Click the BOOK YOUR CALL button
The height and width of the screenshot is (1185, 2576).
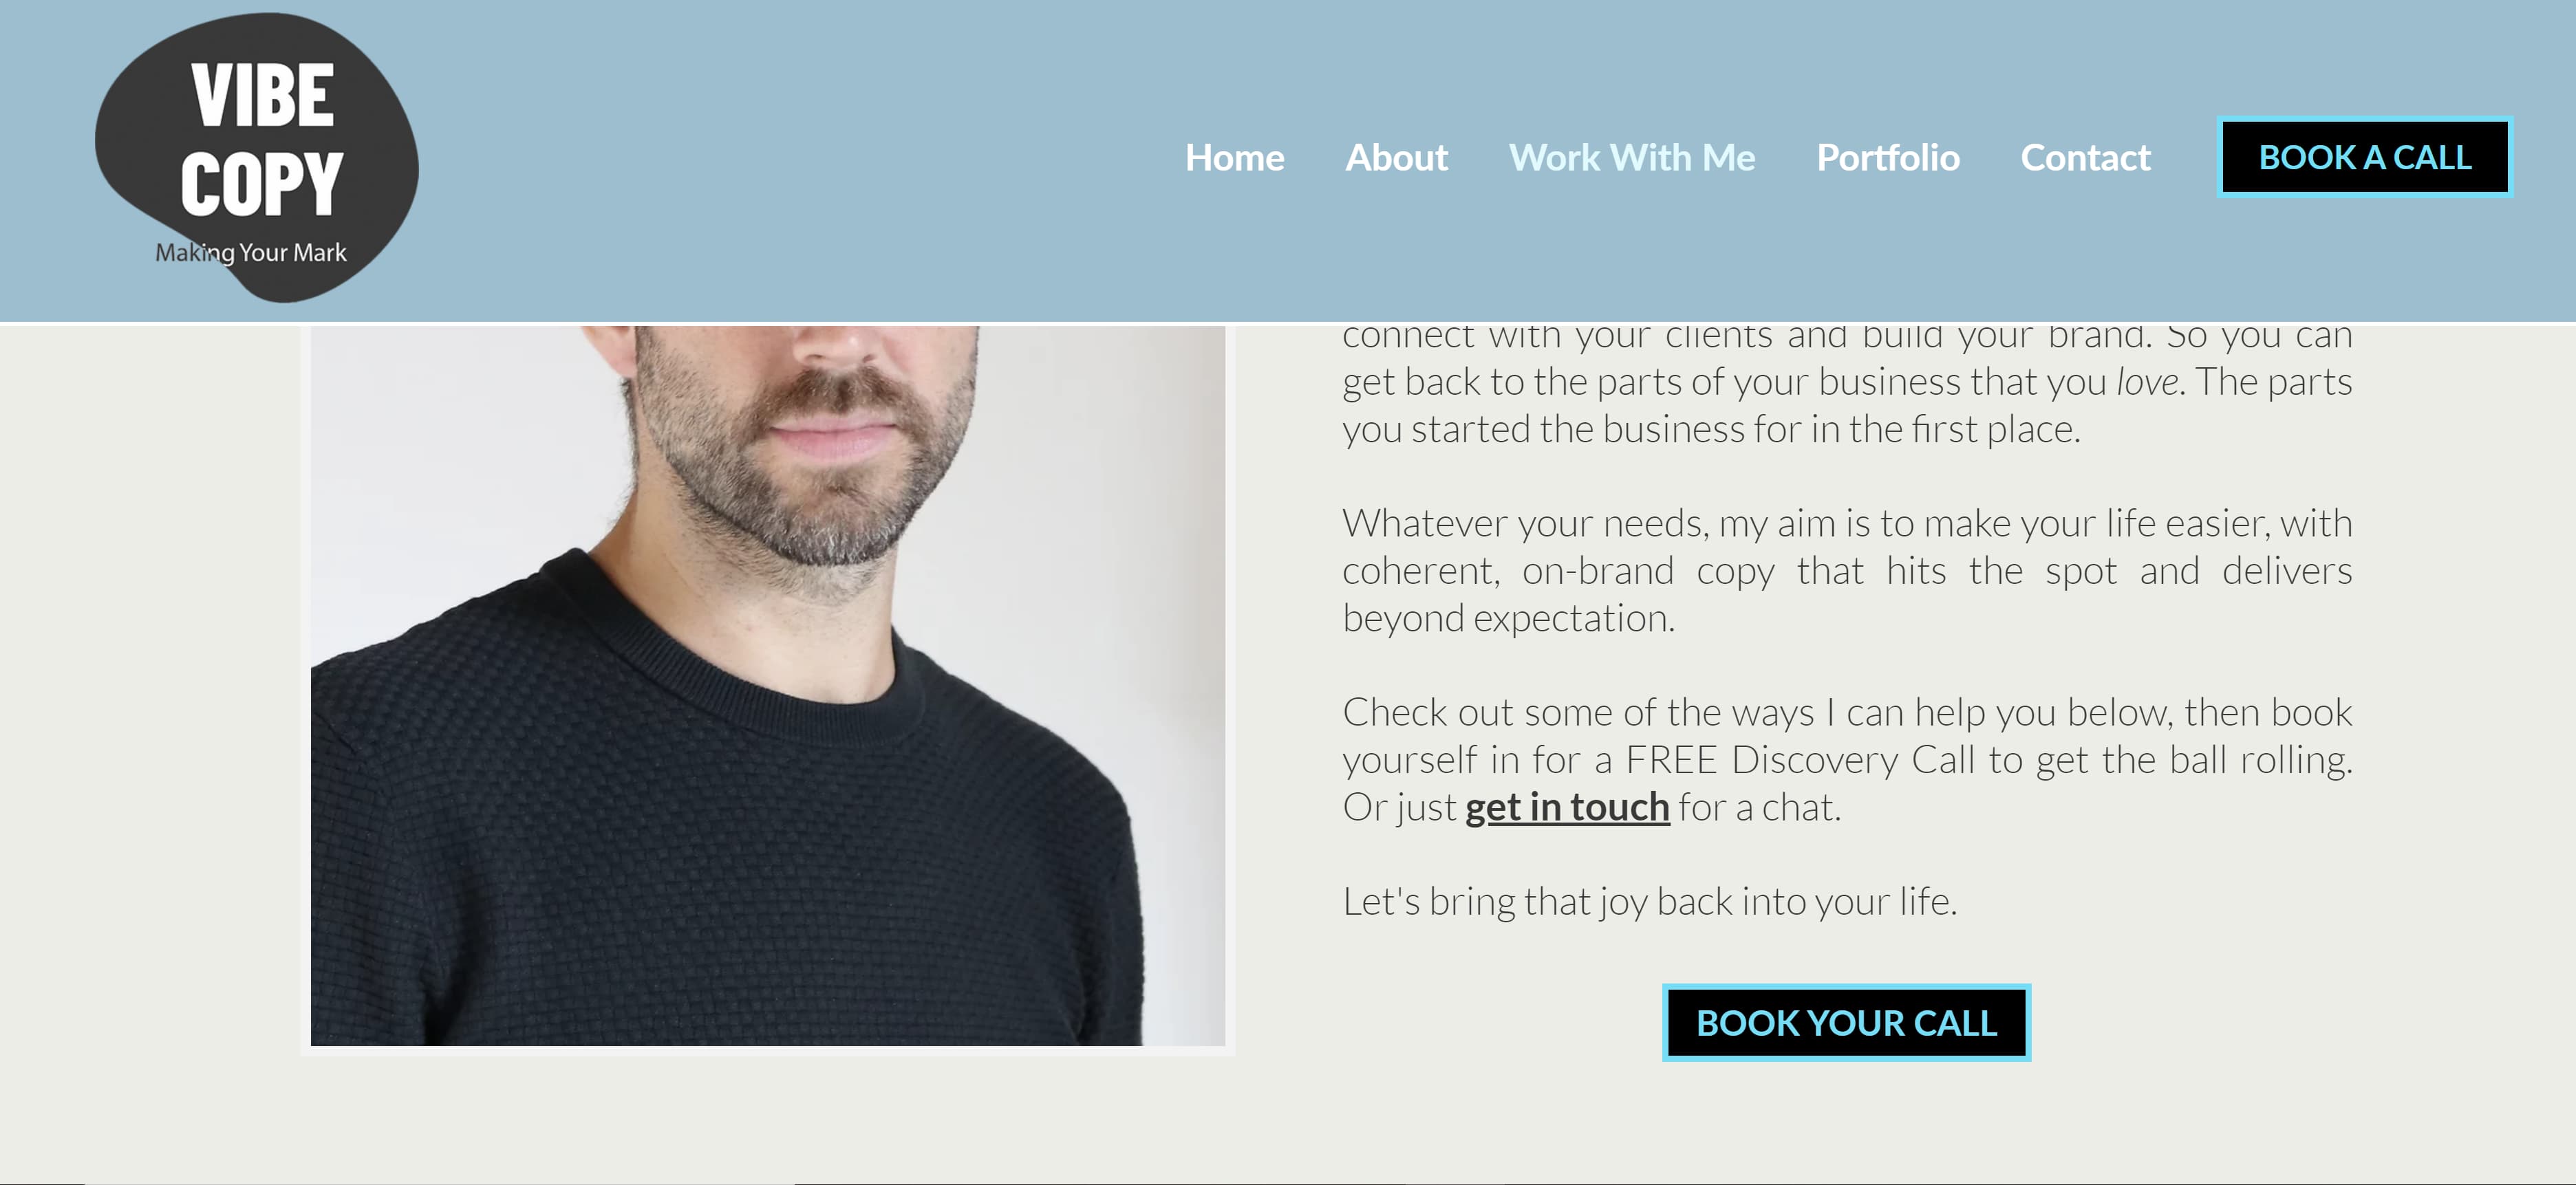1846,1023
